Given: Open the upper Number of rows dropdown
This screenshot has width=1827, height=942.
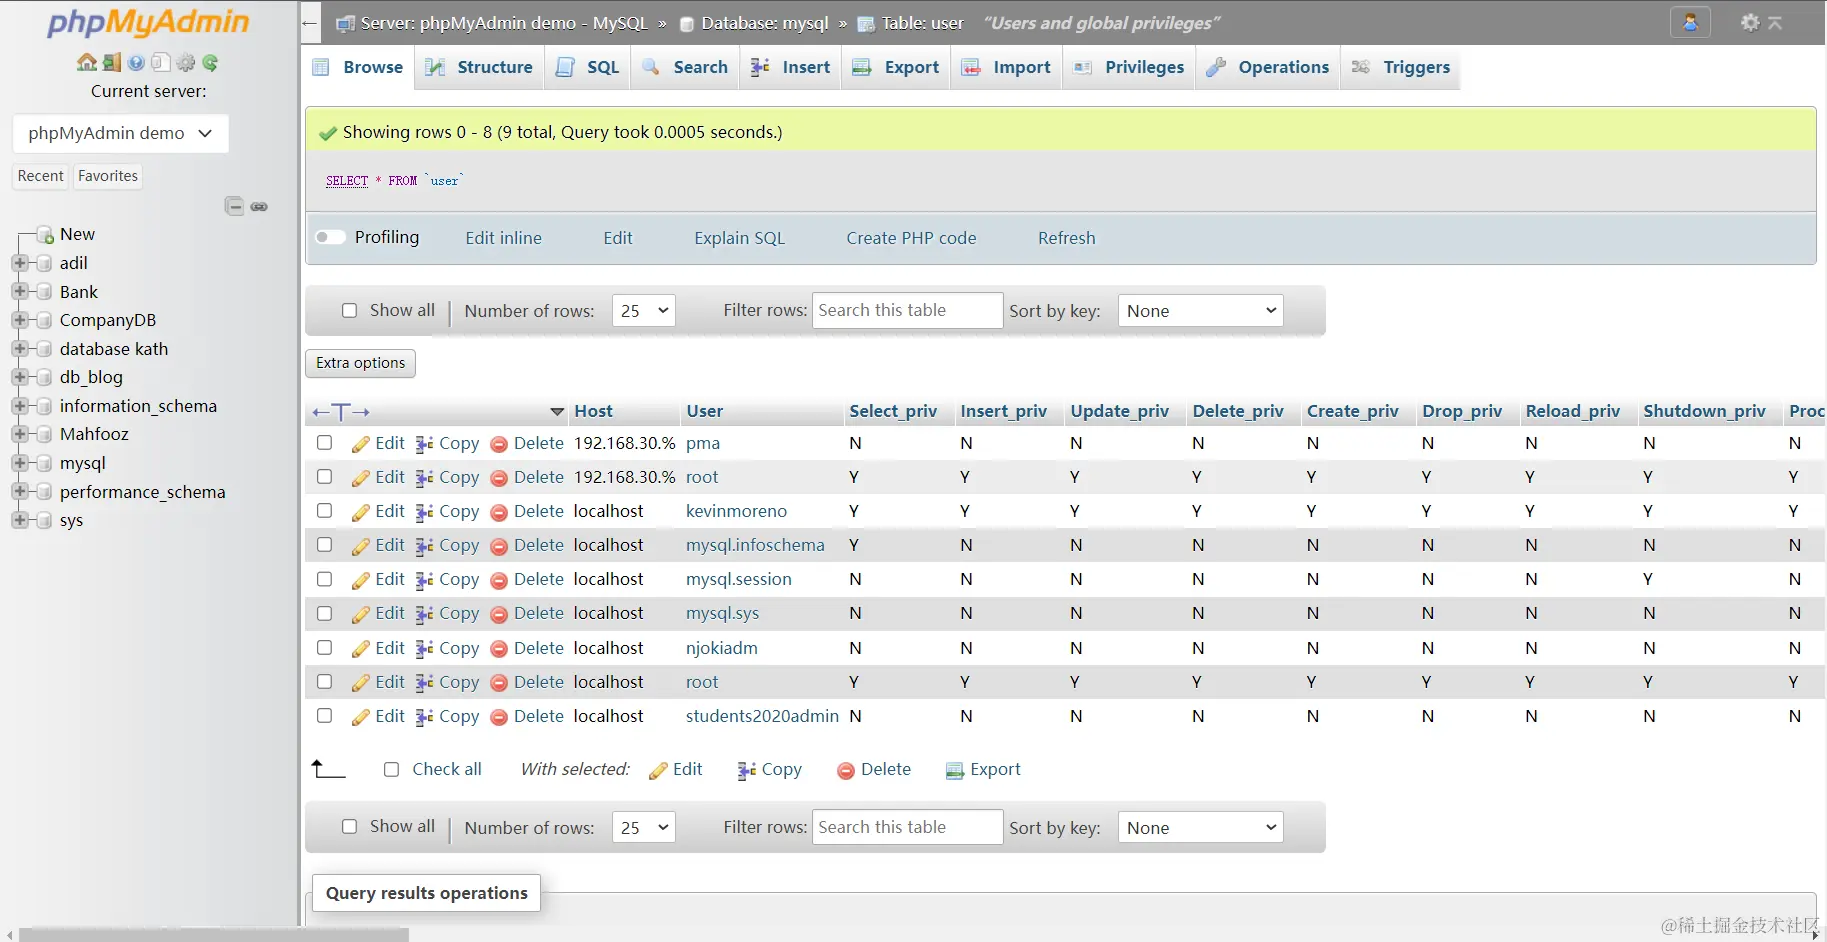Looking at the screenshot, I should (643, 311).
